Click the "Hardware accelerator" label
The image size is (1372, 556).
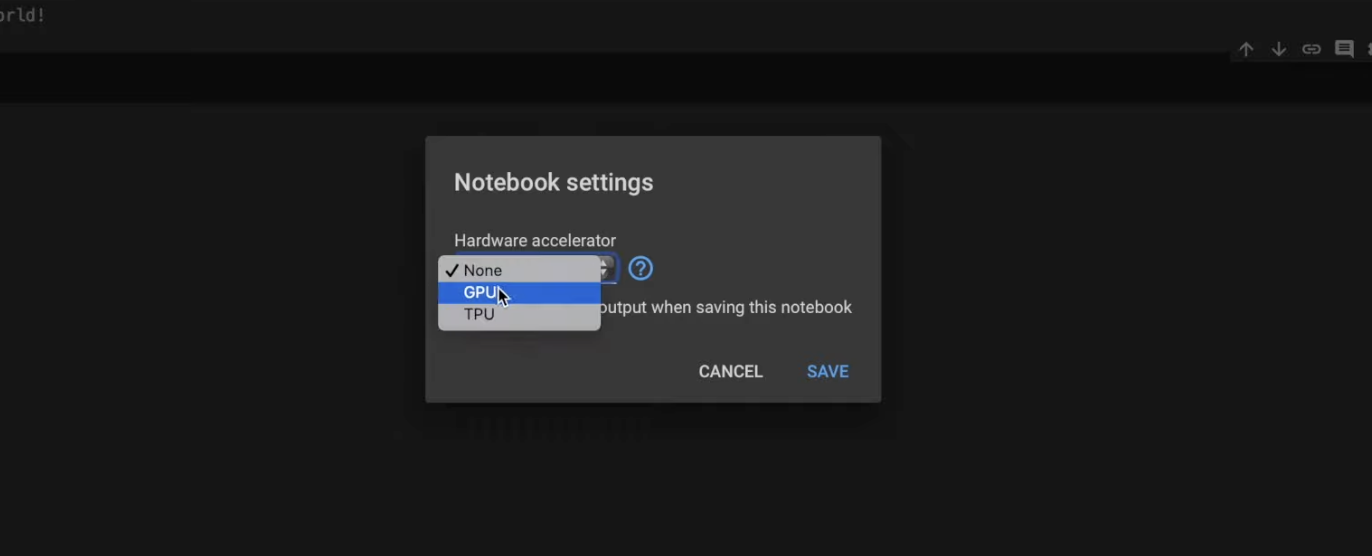pos(535,240)
